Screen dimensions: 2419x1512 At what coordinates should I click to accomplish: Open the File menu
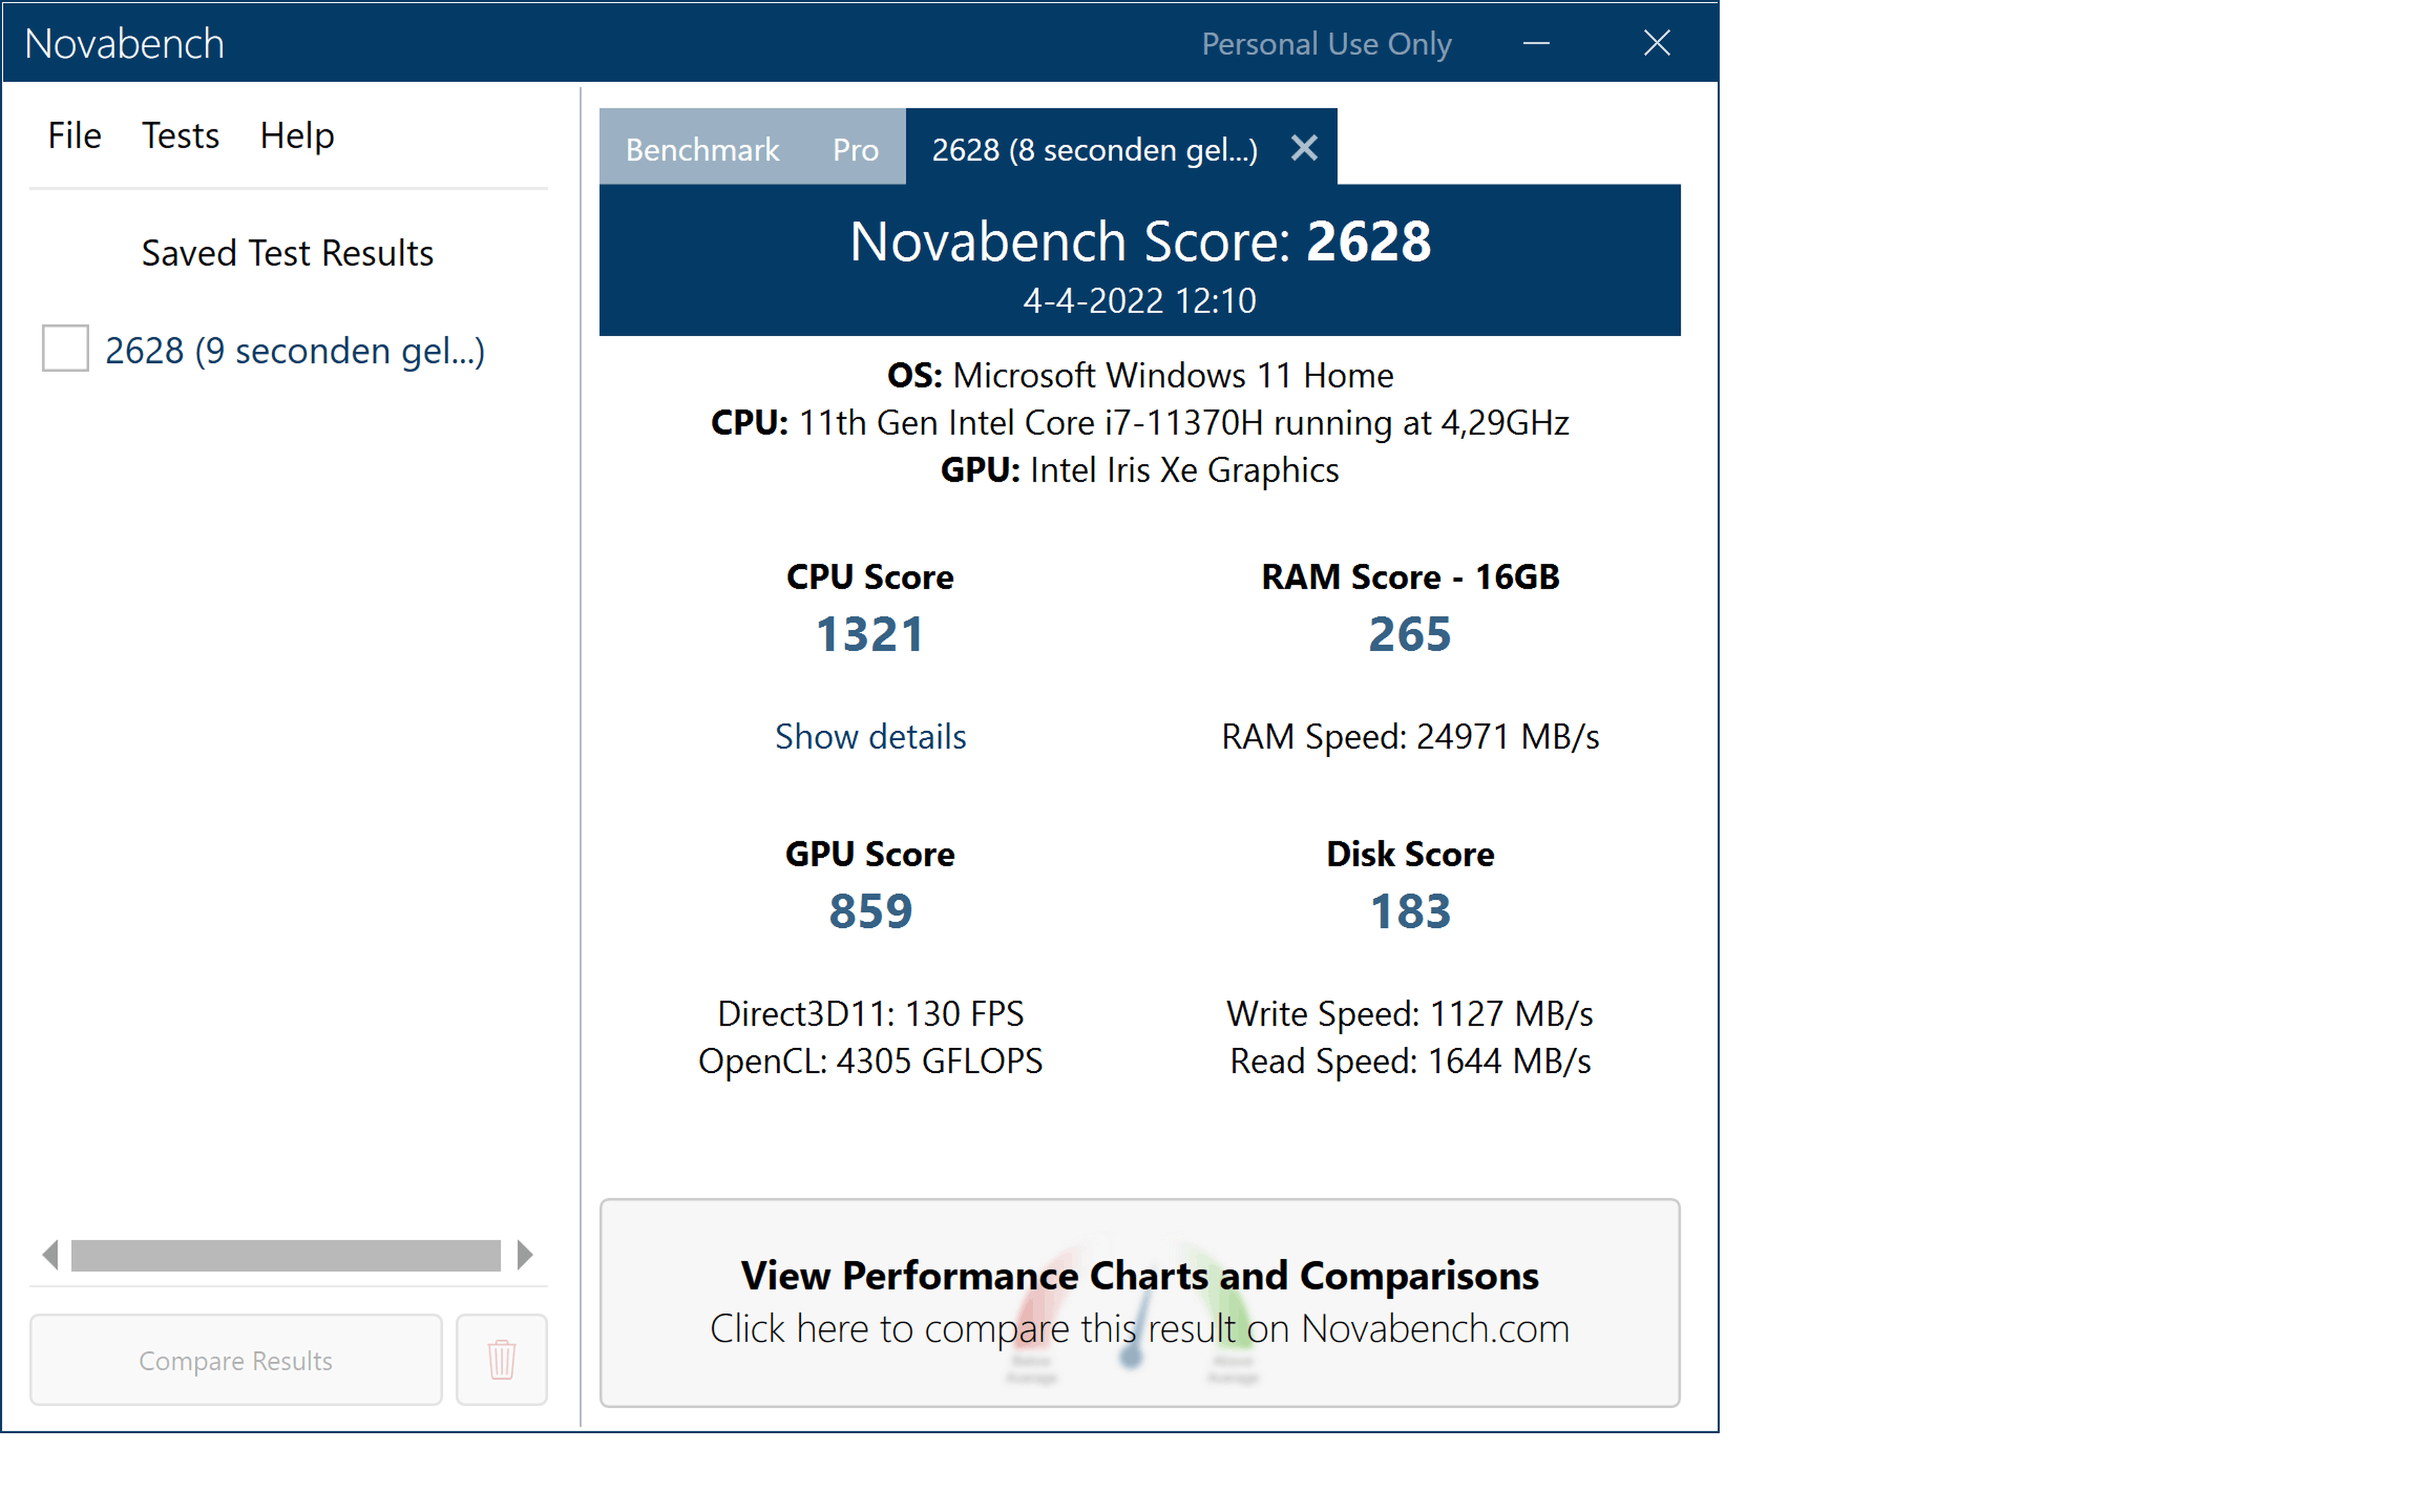[x=74, y=135]
